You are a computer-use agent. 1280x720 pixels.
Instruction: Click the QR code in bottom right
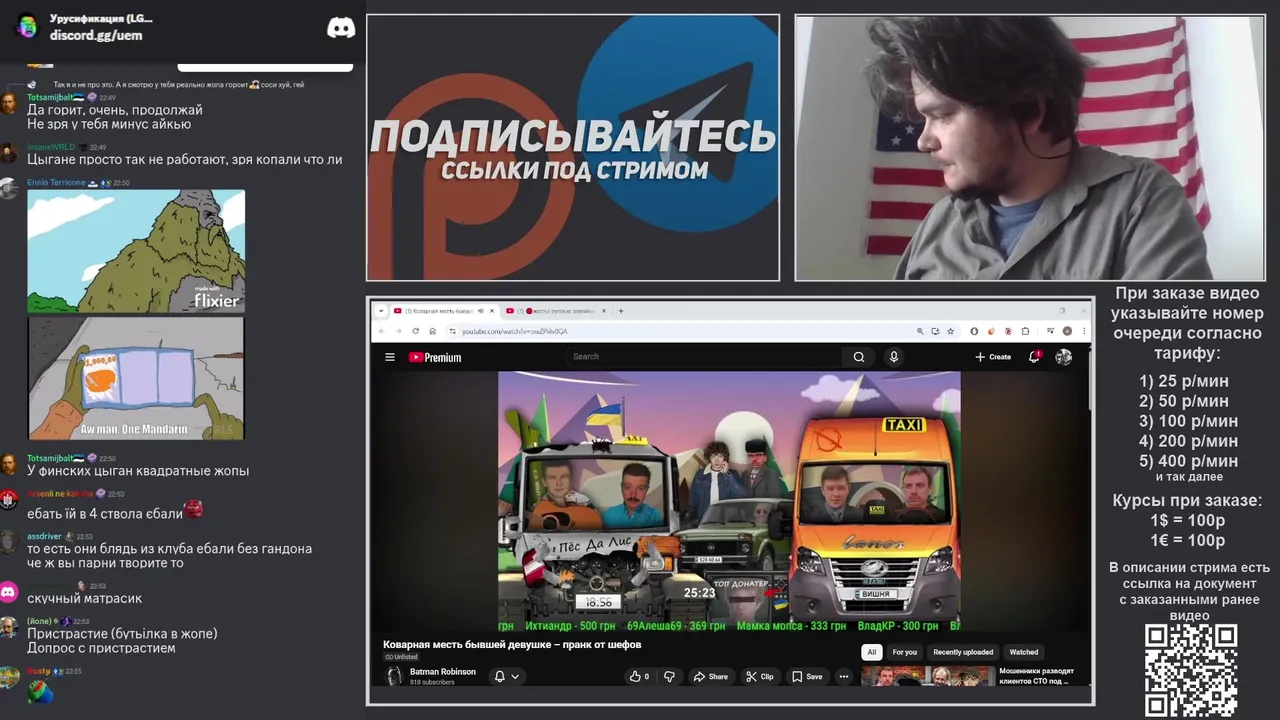click(1191, 670)
